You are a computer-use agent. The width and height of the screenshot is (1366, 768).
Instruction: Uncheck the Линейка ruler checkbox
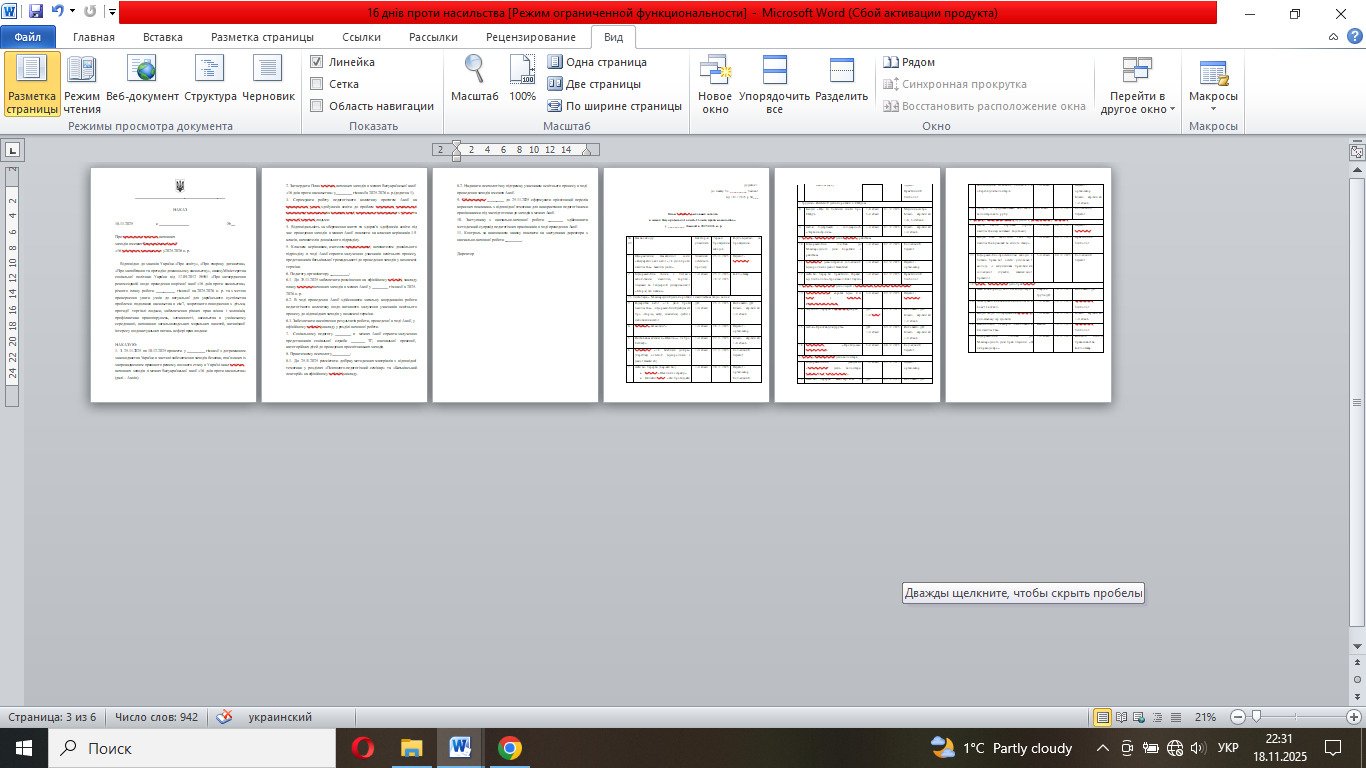[317, 62]
